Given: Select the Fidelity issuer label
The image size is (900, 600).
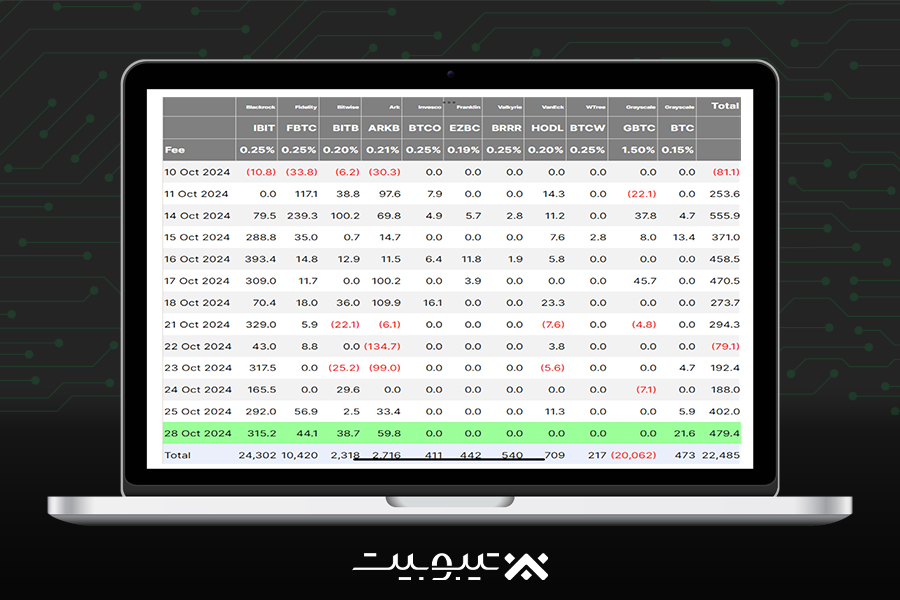Looking at the screenshot, I should [x=306, y=107].
